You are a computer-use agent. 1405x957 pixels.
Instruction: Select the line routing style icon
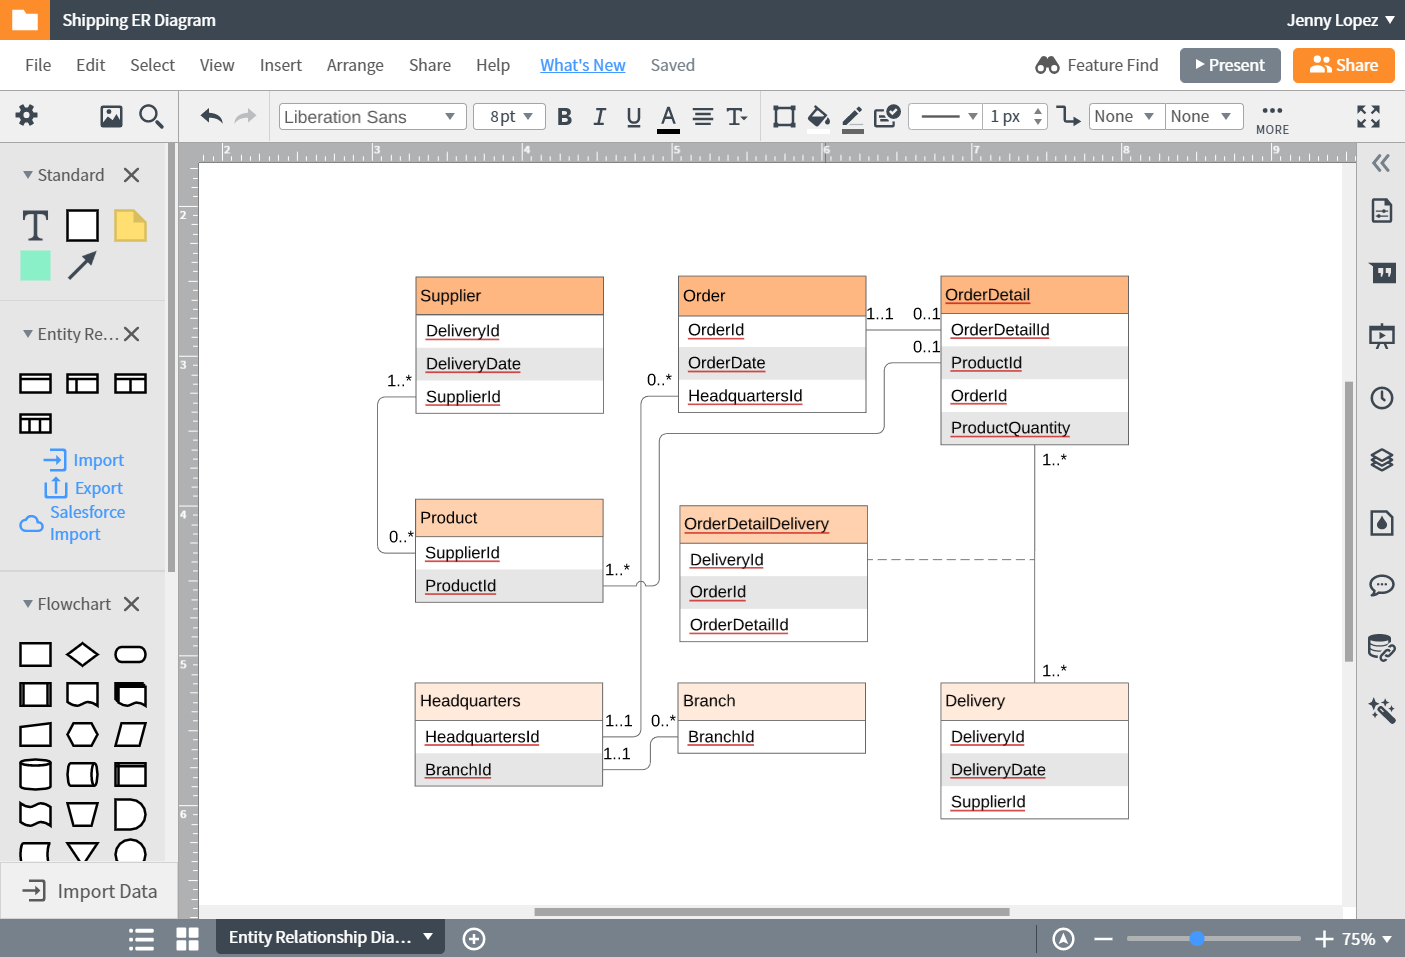click(1069, 116)
